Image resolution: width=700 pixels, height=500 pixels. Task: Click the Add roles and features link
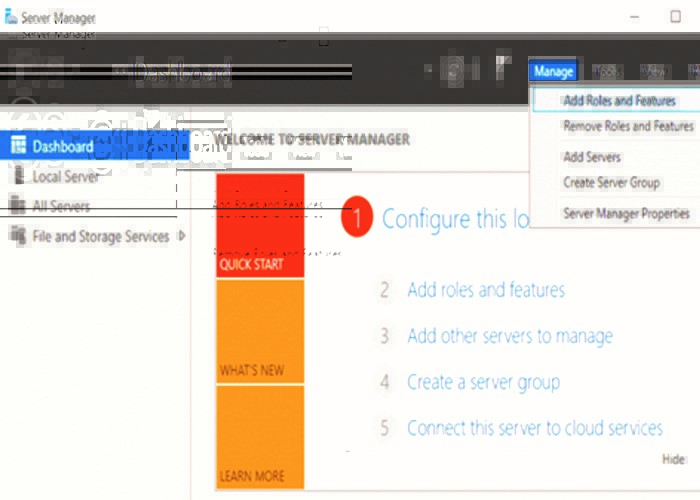(x=485, y=290)
